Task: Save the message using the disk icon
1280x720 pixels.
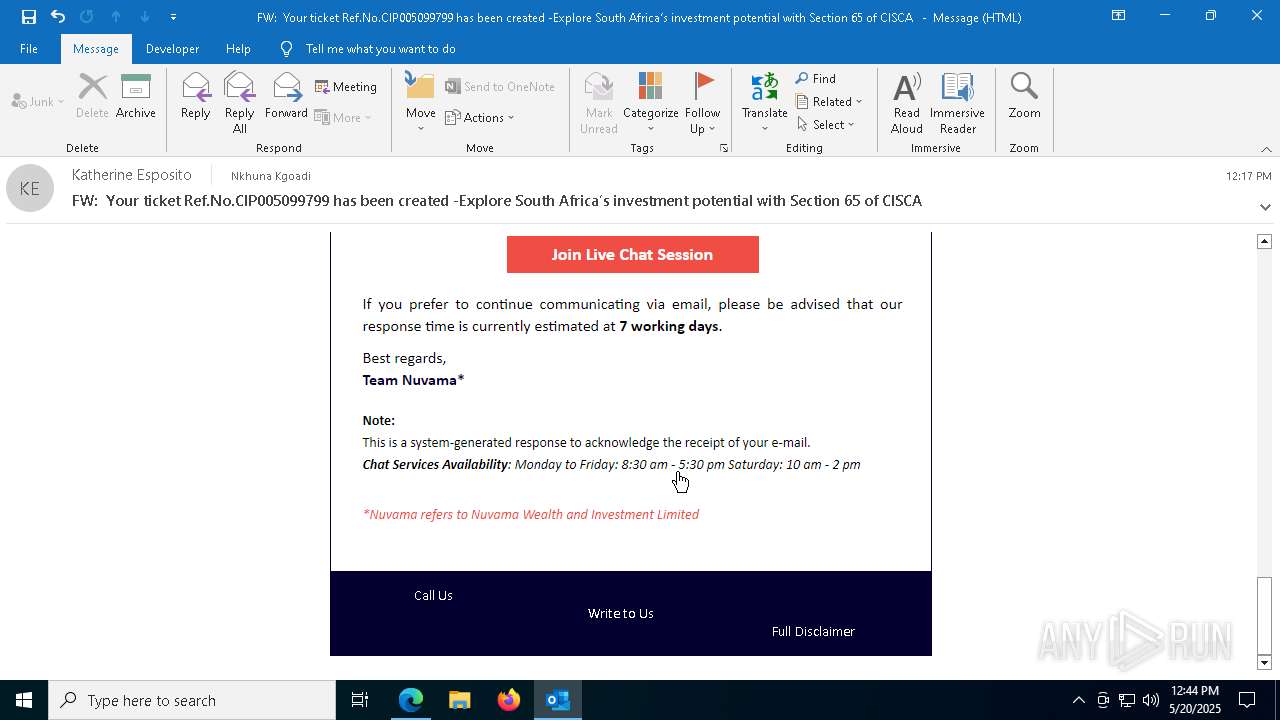Action: (29, 16)
